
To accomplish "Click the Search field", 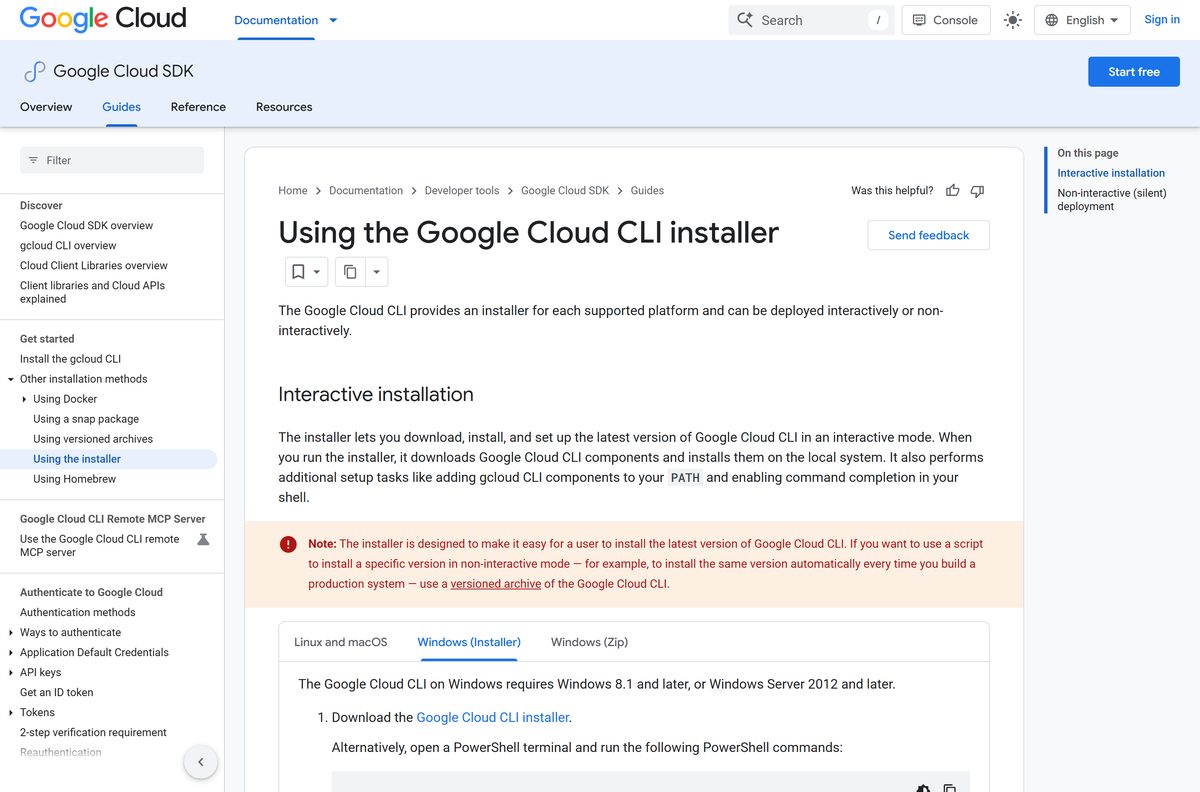I will [811, 20].
